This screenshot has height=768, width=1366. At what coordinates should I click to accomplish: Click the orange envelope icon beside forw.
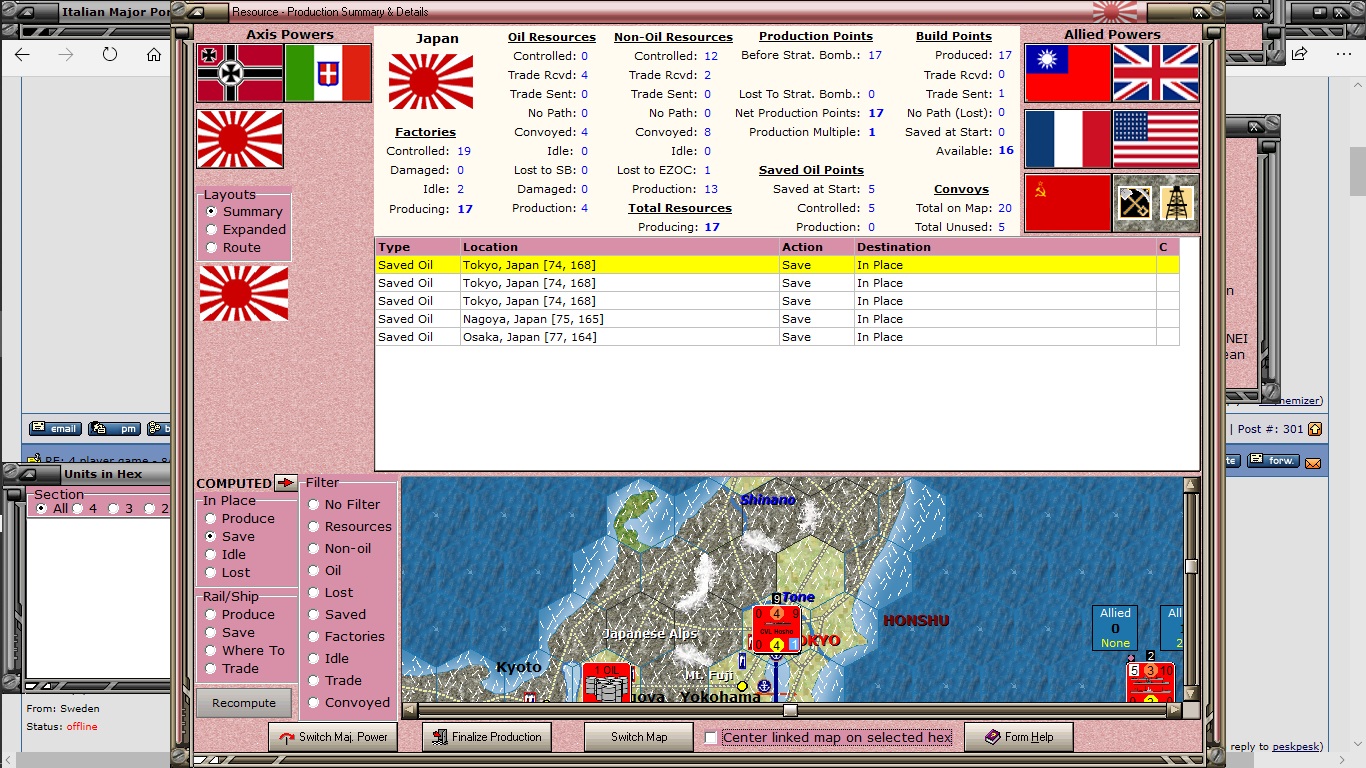[1313, 462]
